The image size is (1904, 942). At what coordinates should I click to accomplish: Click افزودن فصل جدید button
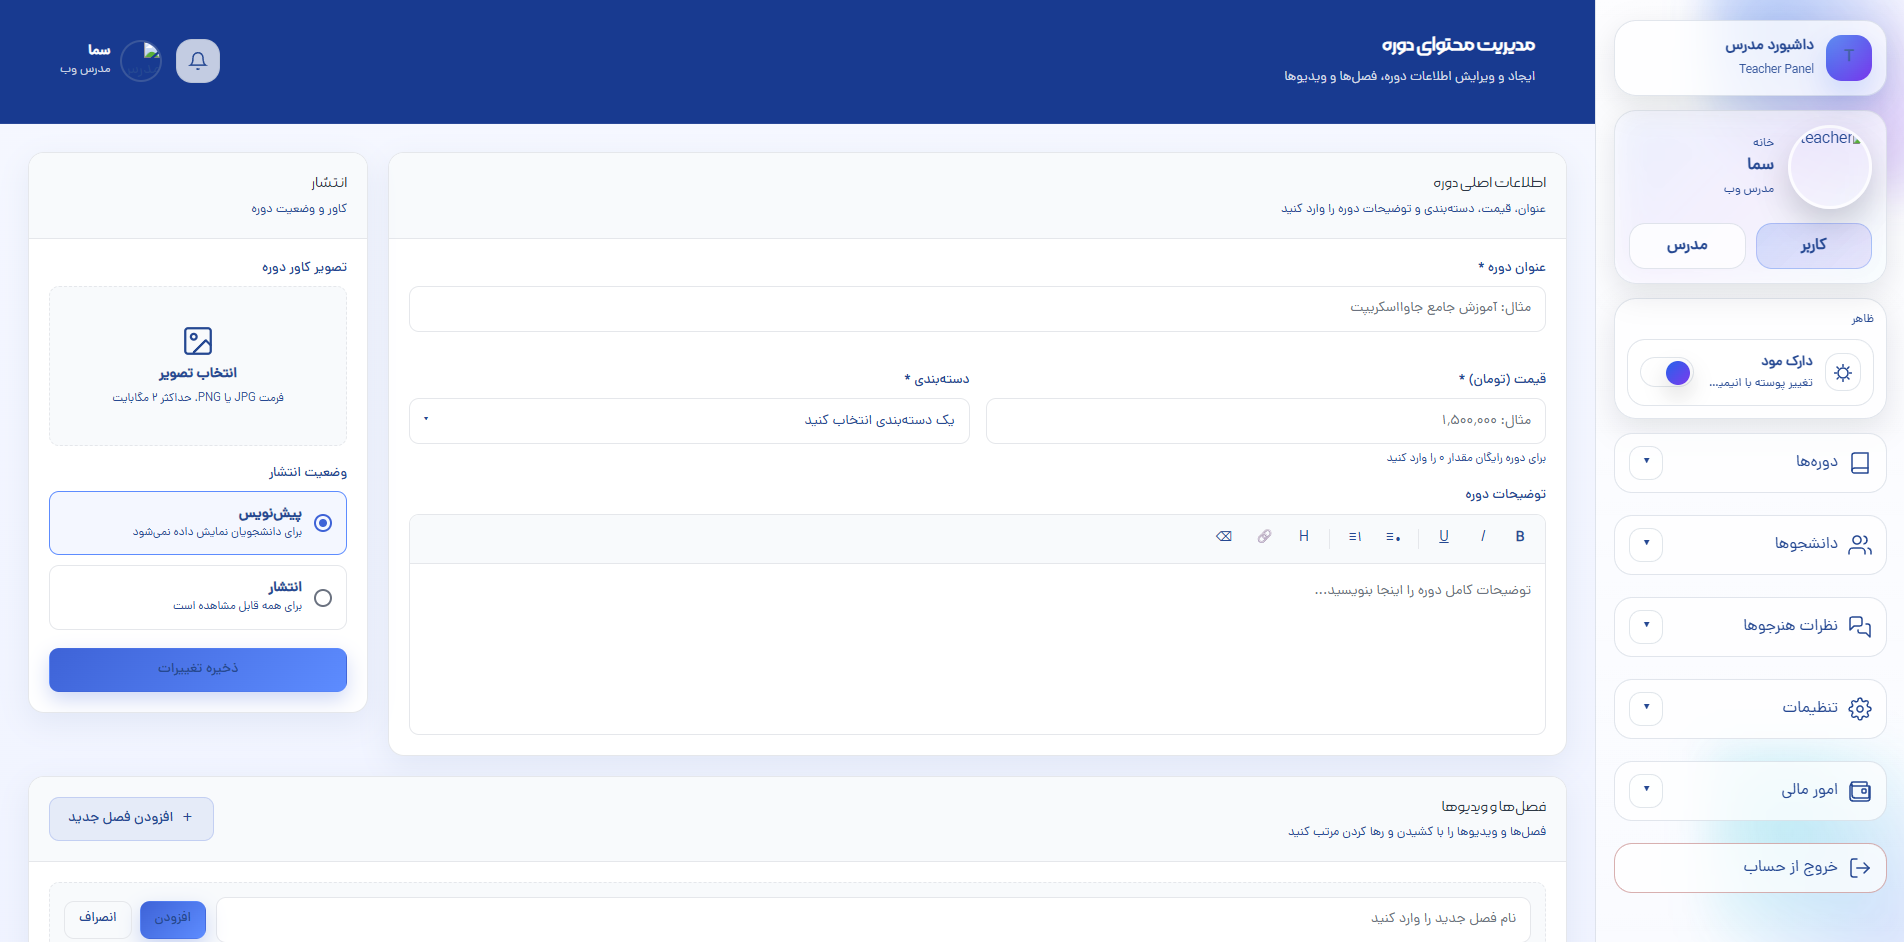[x=131, y=819]
